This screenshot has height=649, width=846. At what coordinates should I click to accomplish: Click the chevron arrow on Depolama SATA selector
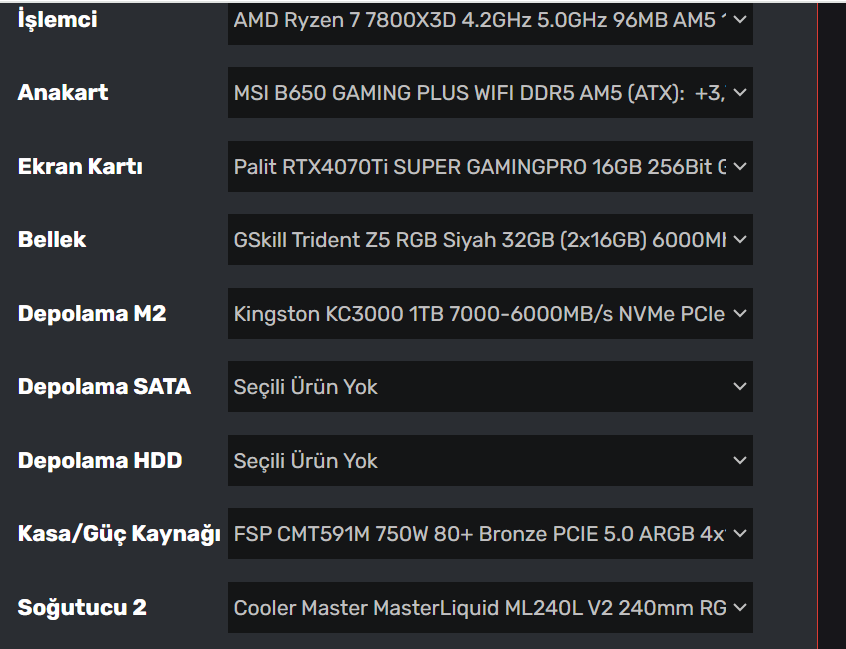[x=740, y=387]
